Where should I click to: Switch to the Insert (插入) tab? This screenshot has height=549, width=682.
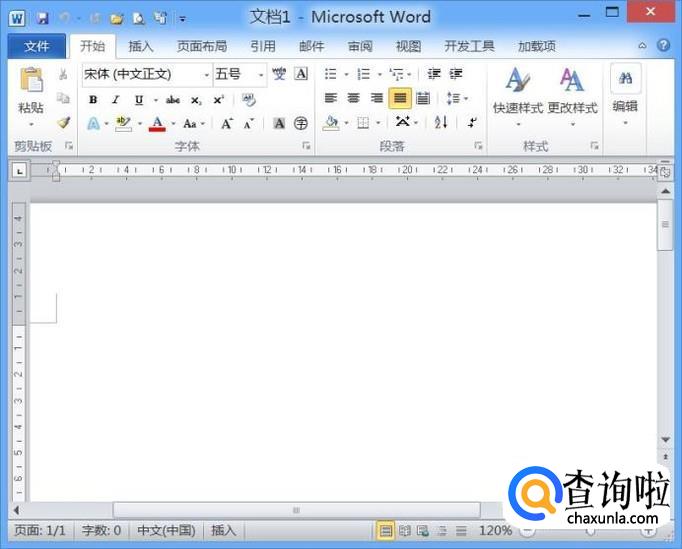[x=140, y=46]
